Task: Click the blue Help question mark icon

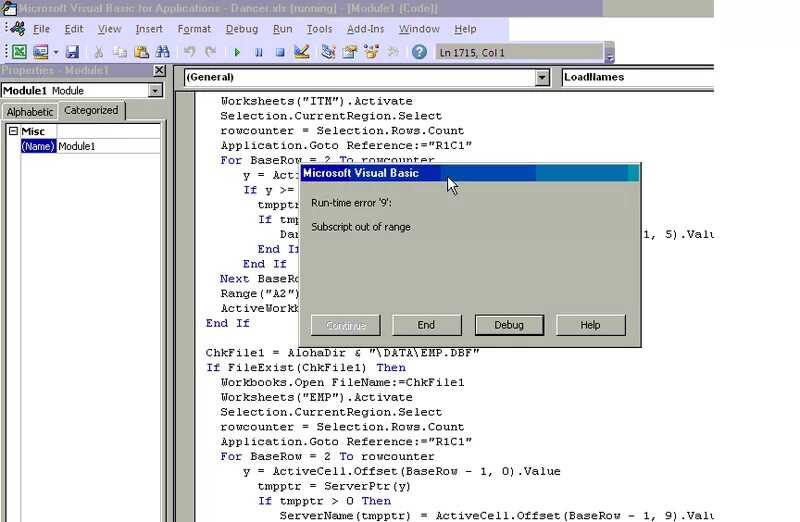Action: click(419, 52)
